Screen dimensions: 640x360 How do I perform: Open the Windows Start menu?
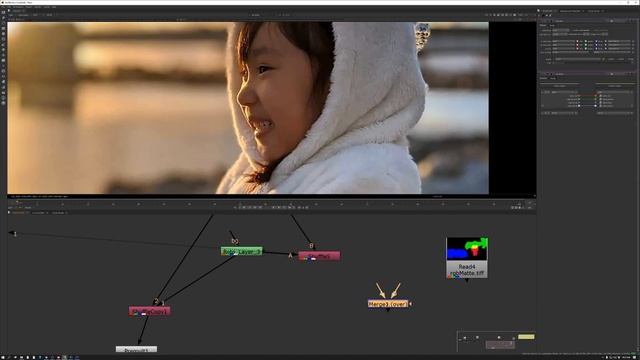[x=3, y=357]
